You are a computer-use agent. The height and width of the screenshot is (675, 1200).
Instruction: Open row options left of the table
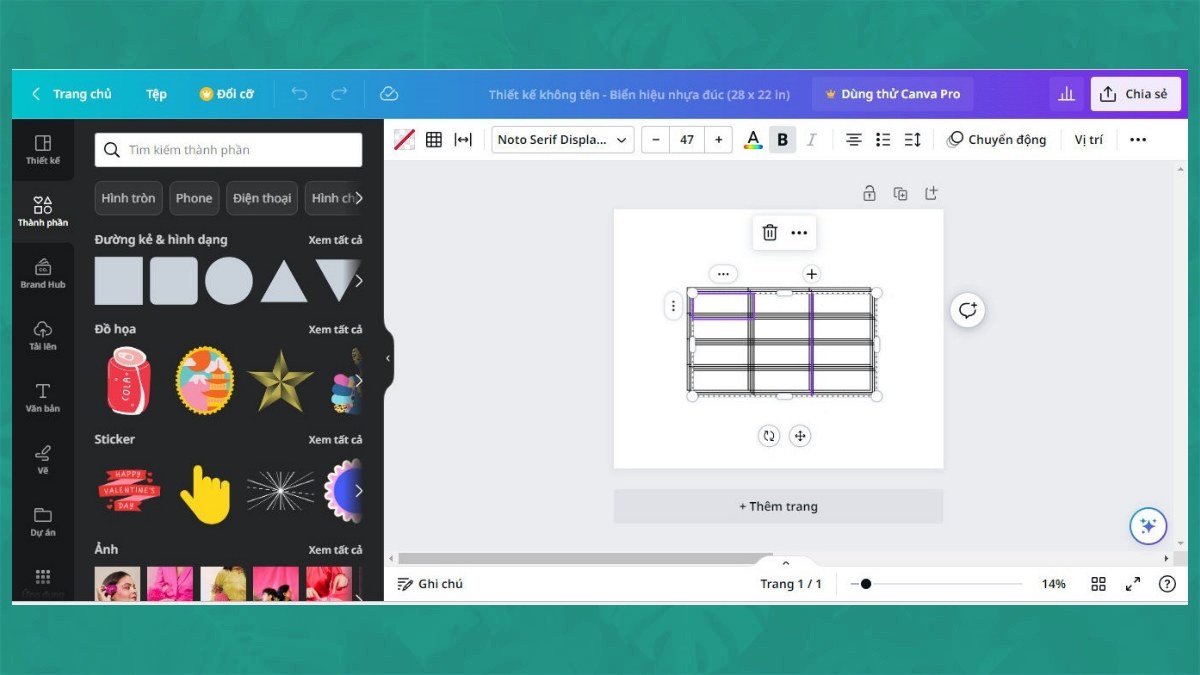click(x=673, y=306)
